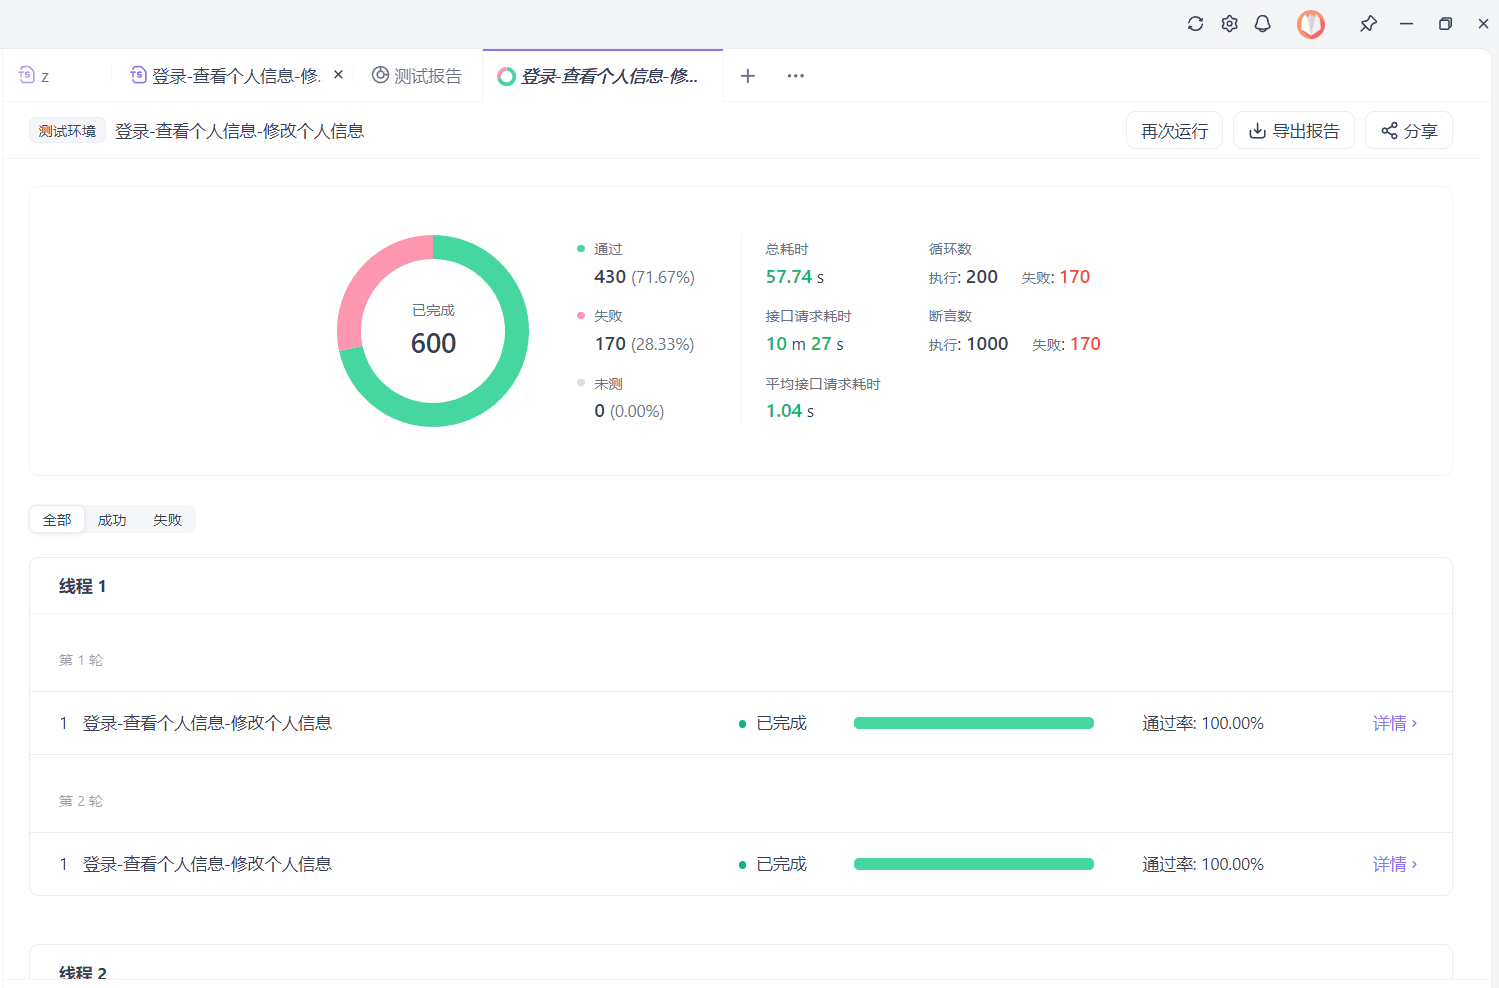Click the 430 (71.67%) passed count

(x=644, y=277)
